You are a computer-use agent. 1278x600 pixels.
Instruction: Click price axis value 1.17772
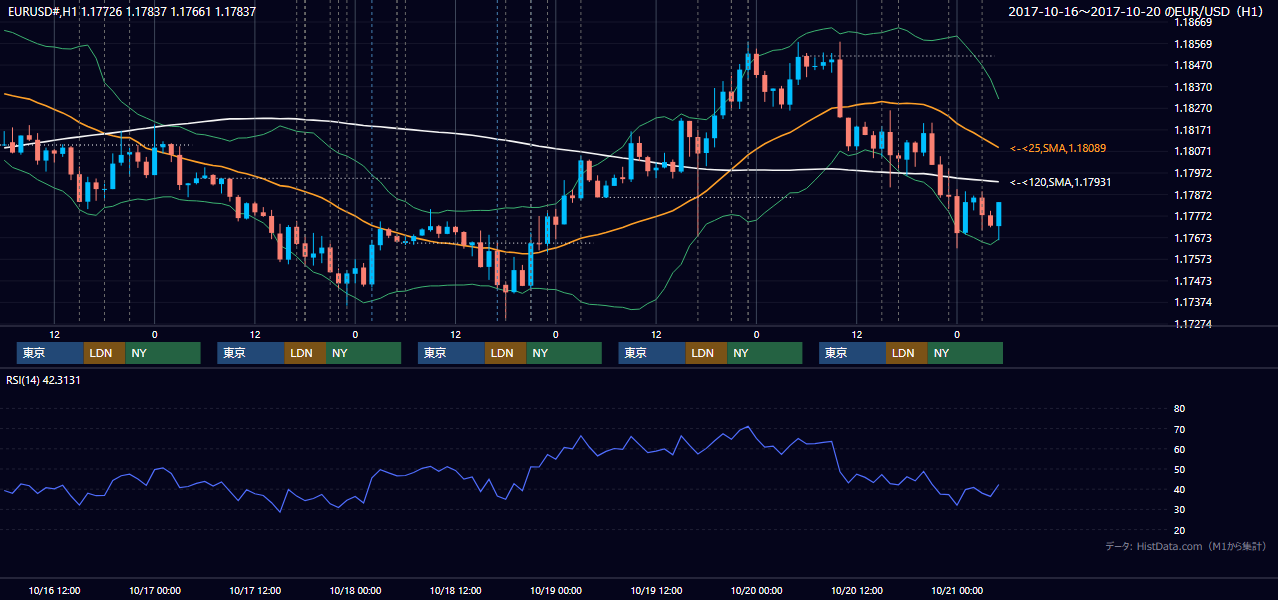point(1193,216)
